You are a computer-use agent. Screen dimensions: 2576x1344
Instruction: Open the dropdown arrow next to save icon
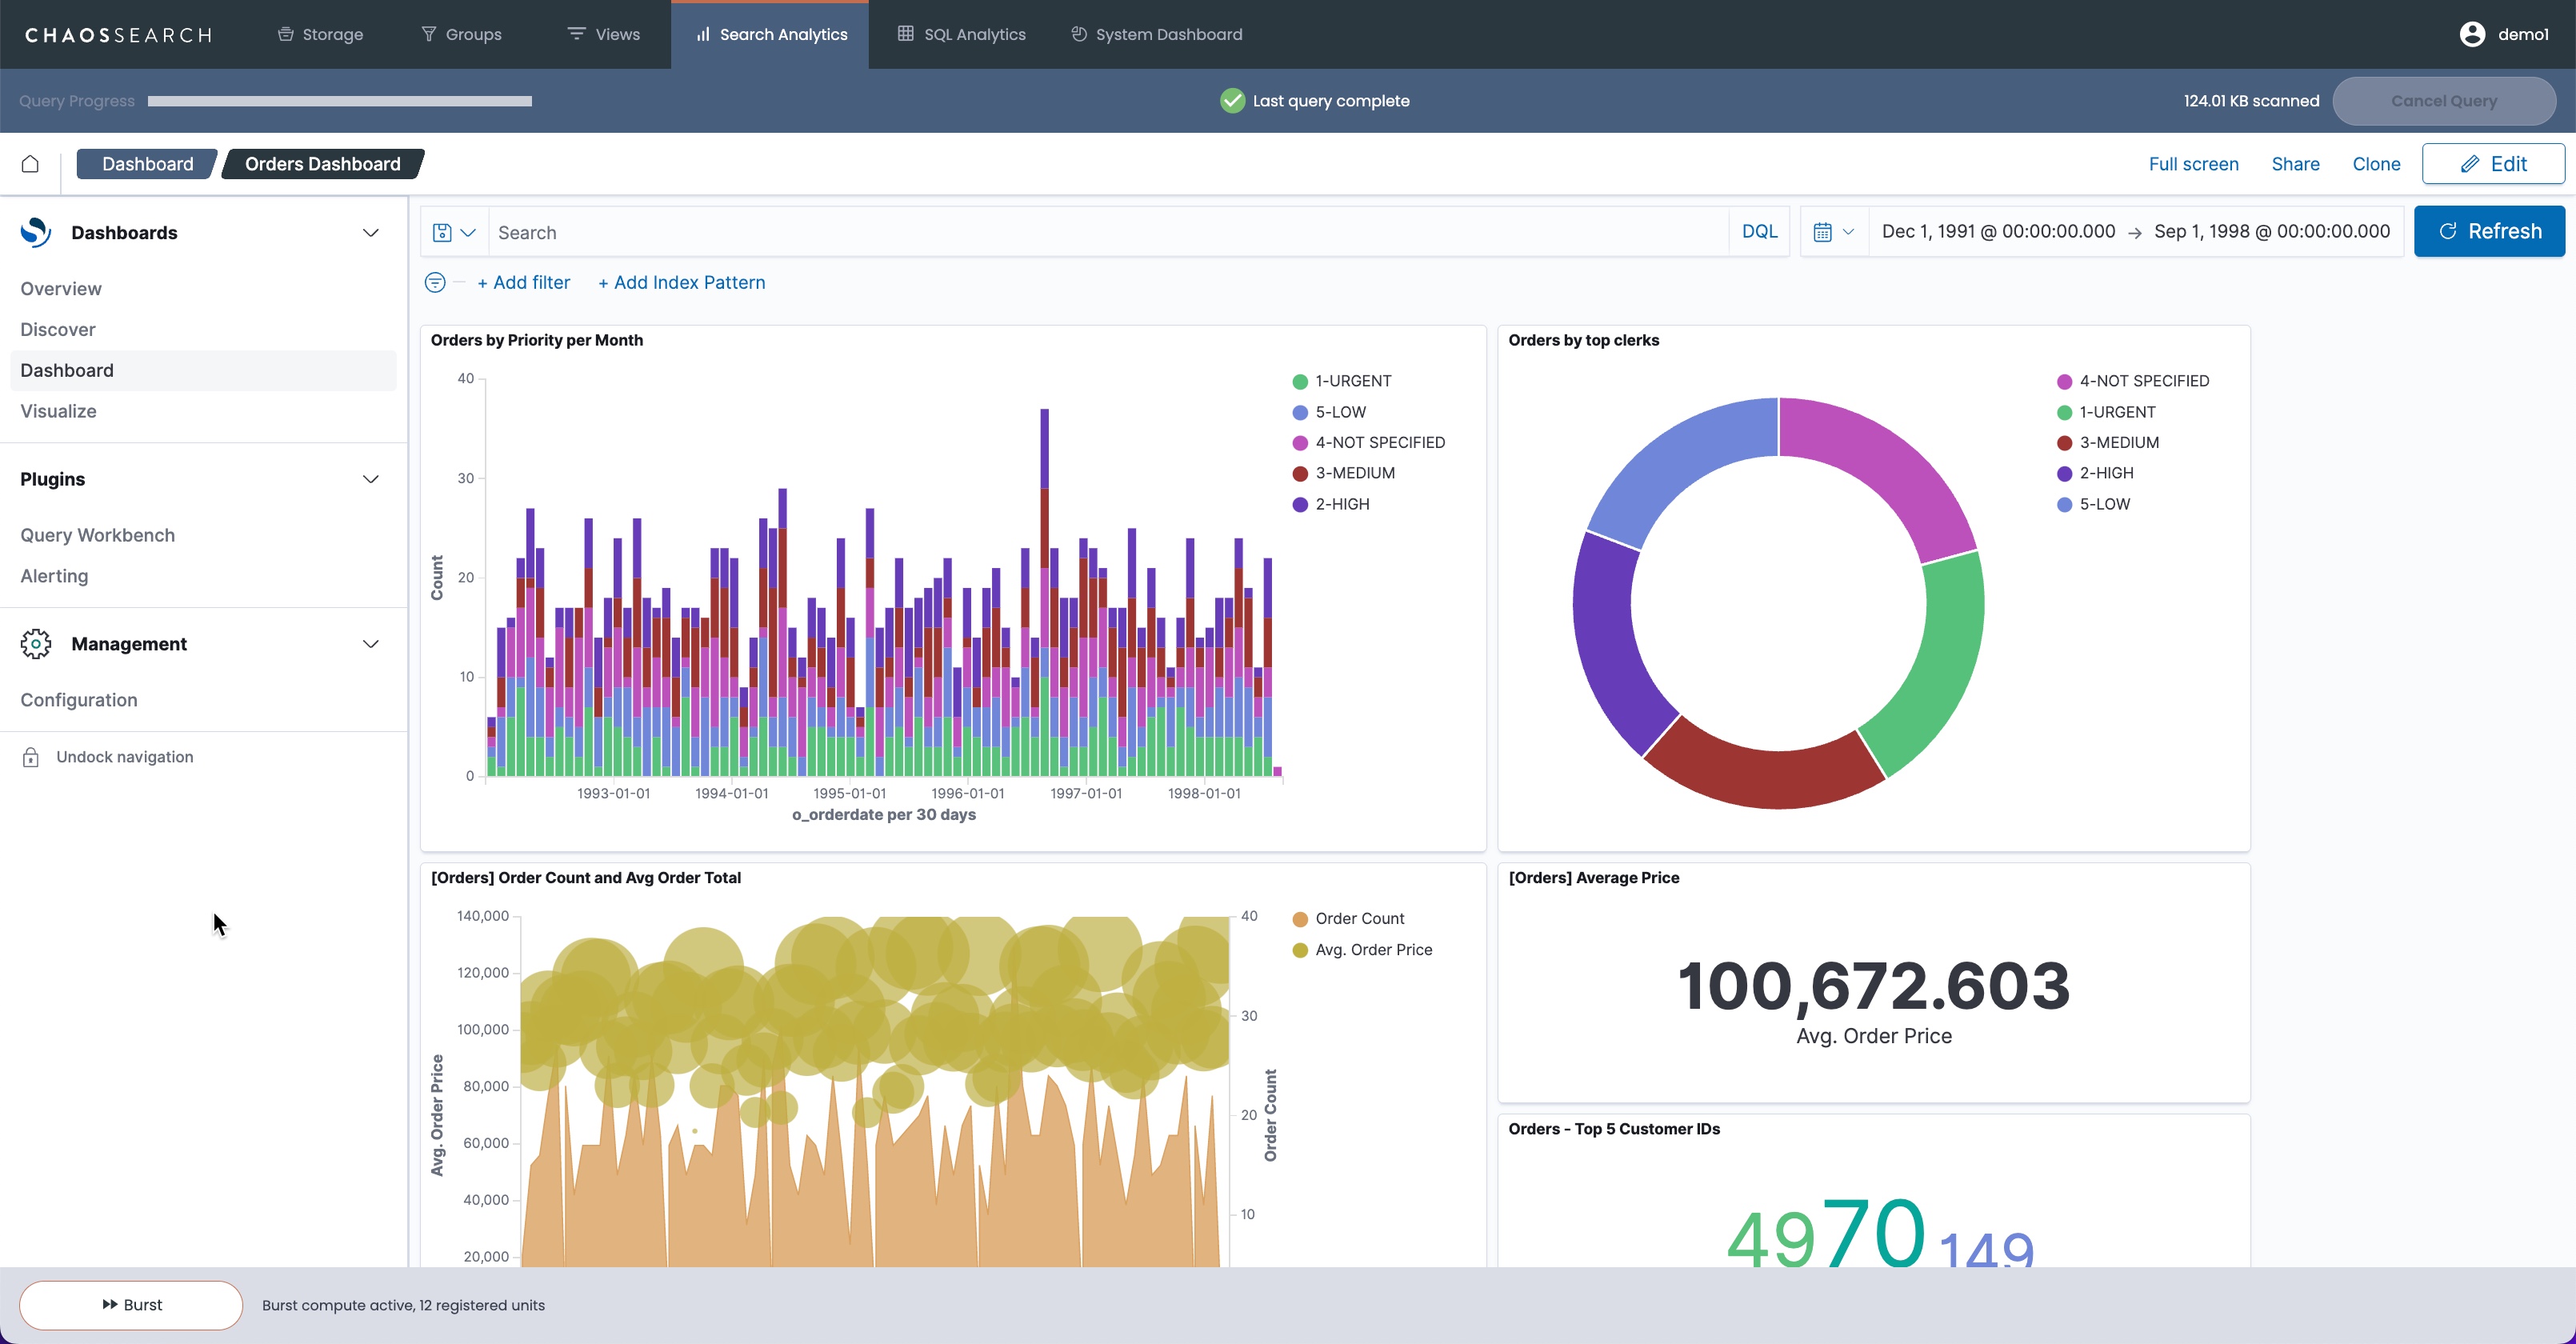point(467,231)
